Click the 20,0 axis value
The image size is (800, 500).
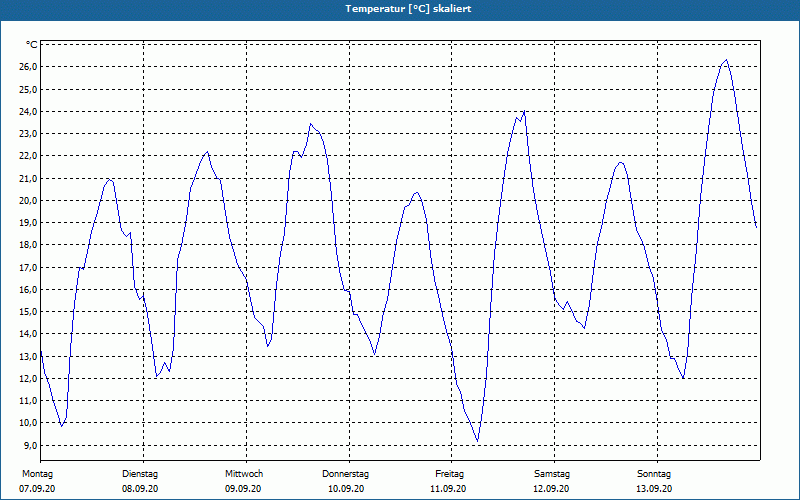click(x=29, y=201)
